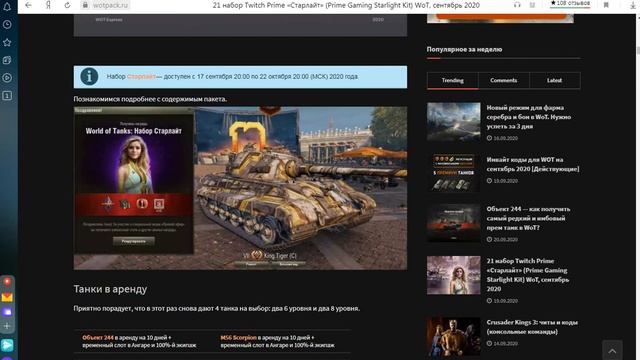Open article Новый режим для фарма серебра
This screenshot has width=640, height=360.
pyautogui.click(x=529, y=117)
